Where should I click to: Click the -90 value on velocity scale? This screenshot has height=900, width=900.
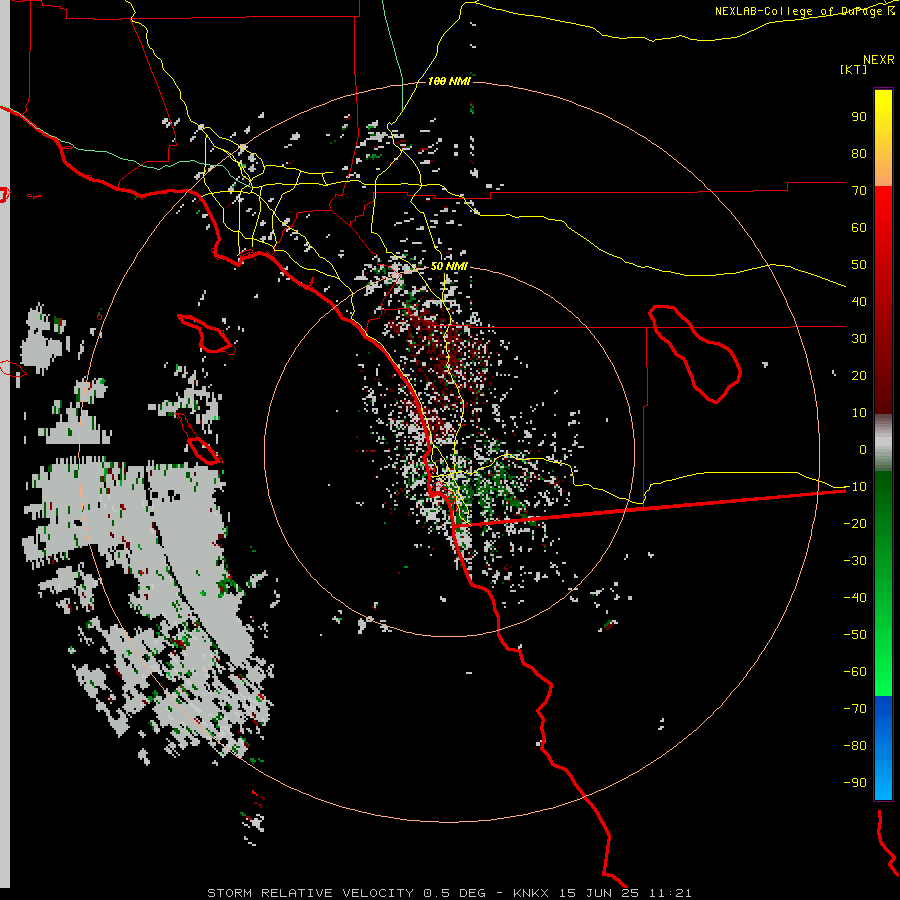click(855, 783)
